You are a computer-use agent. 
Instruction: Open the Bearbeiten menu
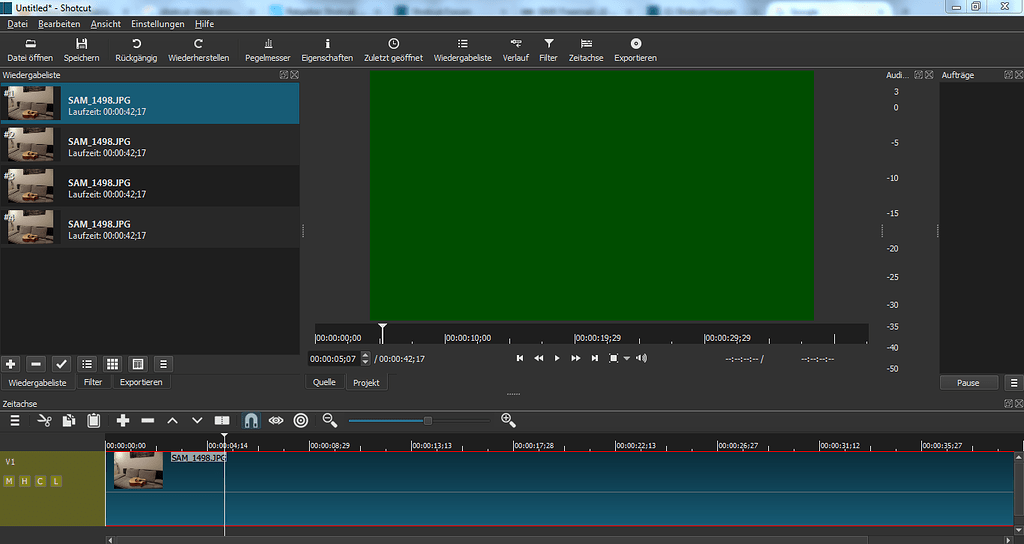(x=59, y=24)
